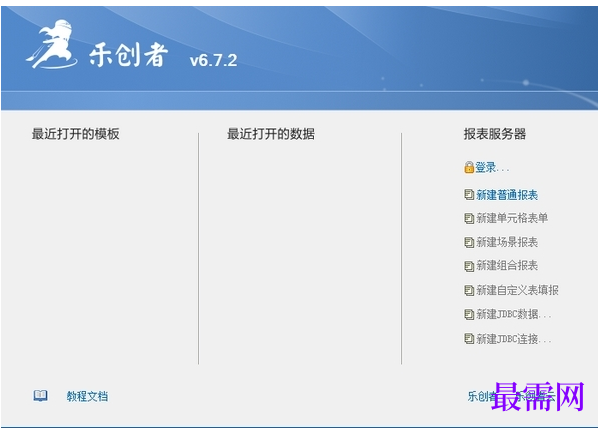The width and height of the screenshot is (603, 428).
Task: Click the document icon beside 新建JDBC连接
Action: [469, 339]
